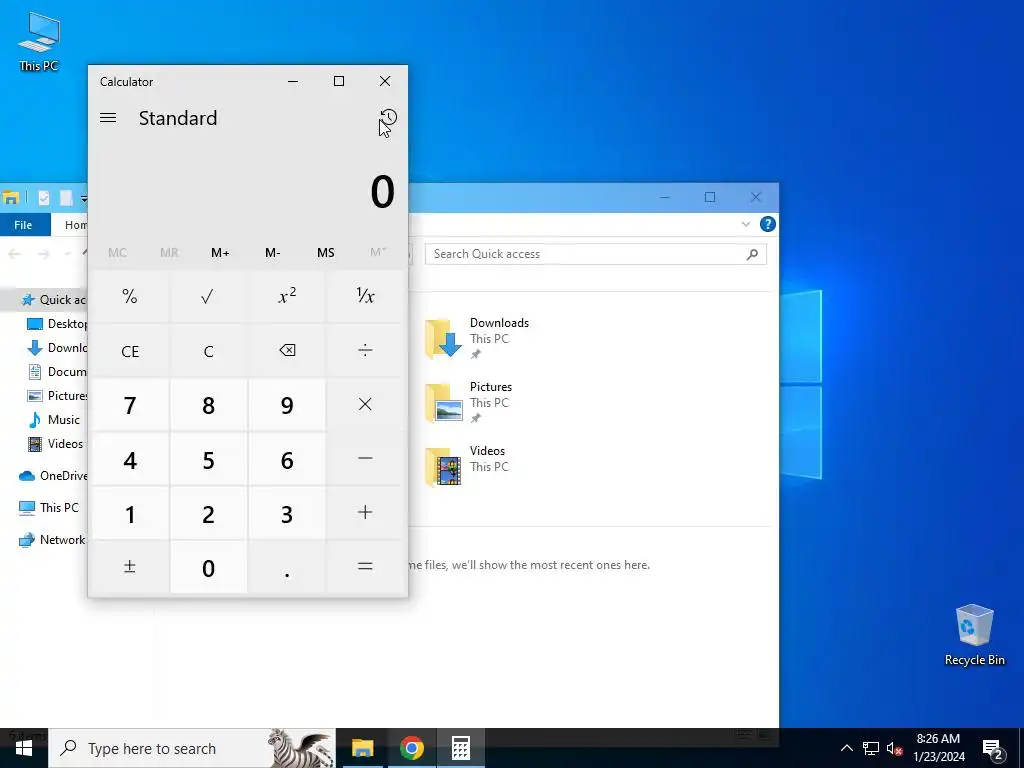Open File Explorer from the taskbar
This screenshot has width=1024, height=768.
pyautogui.click(x=362, y=748)
